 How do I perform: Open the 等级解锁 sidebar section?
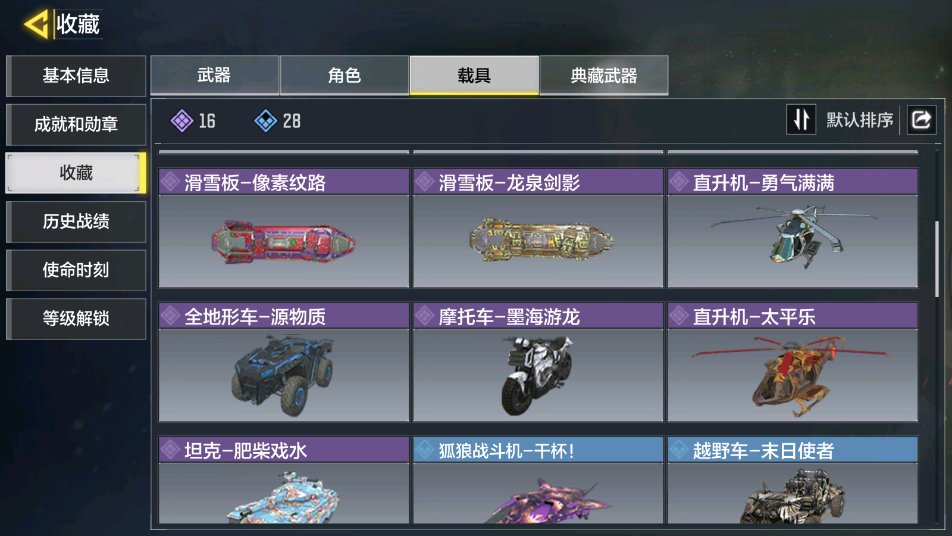pos(76,319)
